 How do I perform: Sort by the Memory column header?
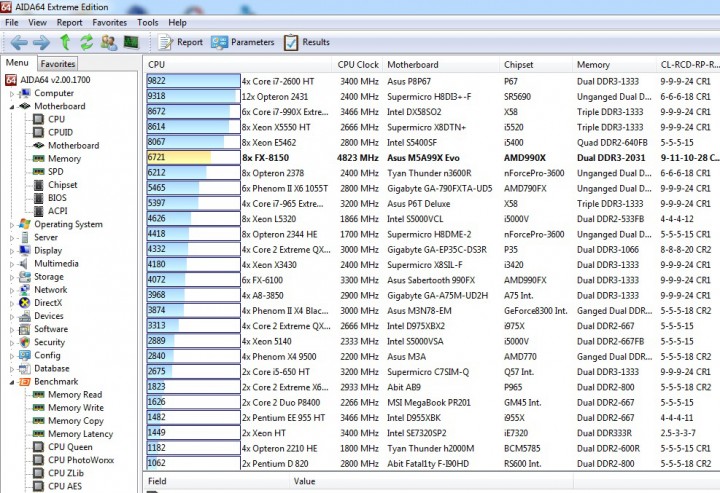[x=614, y=65]
